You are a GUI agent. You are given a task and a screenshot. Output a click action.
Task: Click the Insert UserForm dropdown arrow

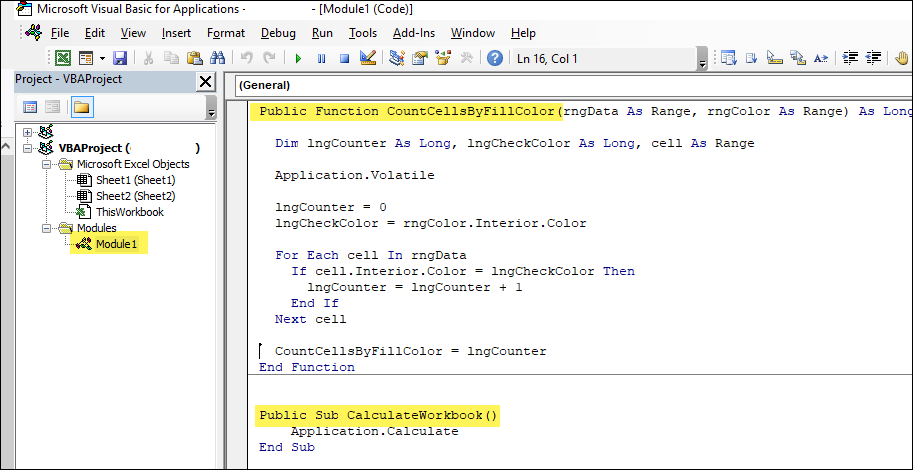pyautogui.click(x=100, y=59)
